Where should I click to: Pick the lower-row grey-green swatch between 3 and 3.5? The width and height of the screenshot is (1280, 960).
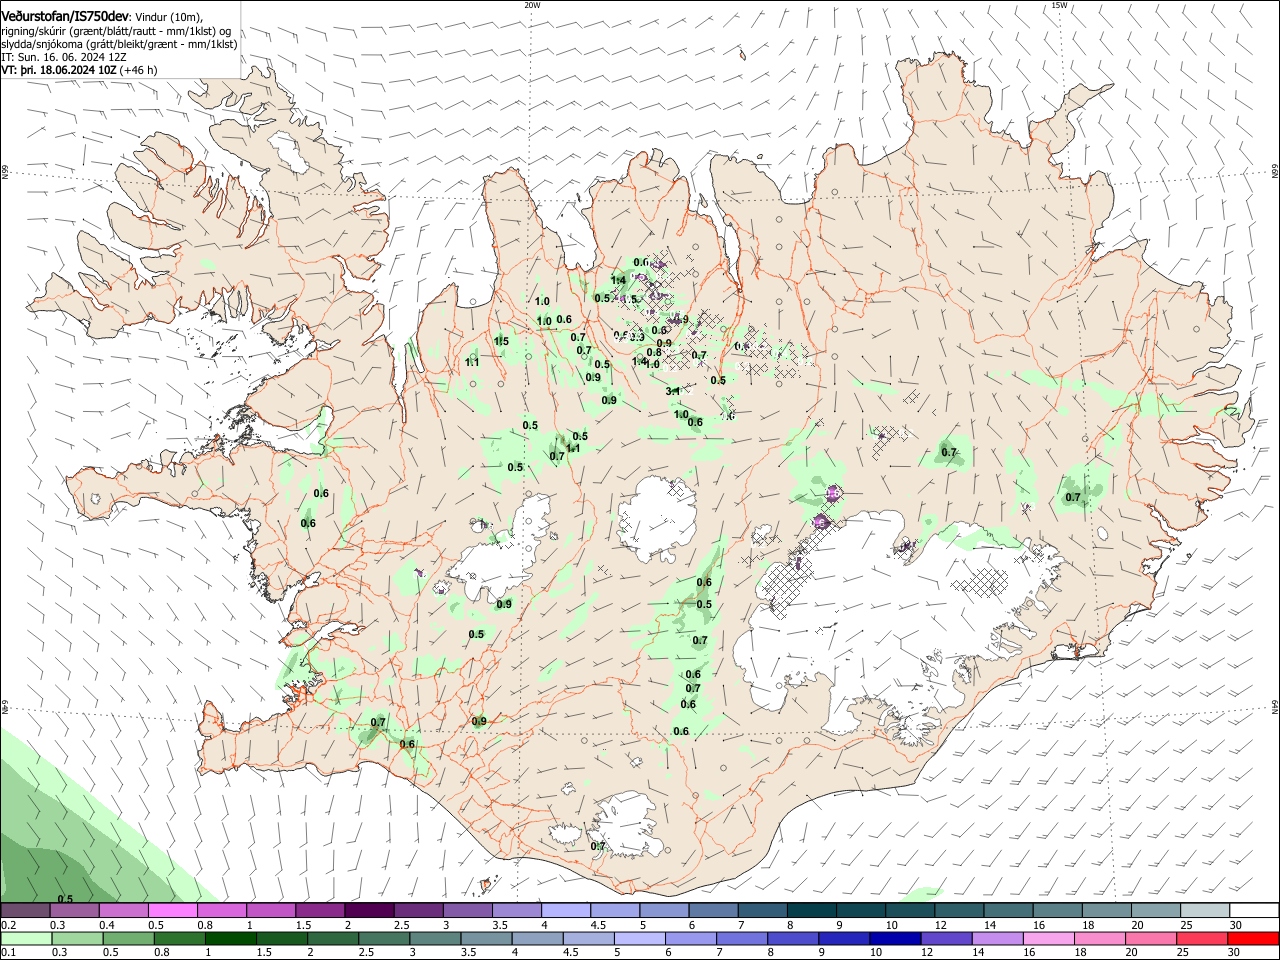click(437, 939)
